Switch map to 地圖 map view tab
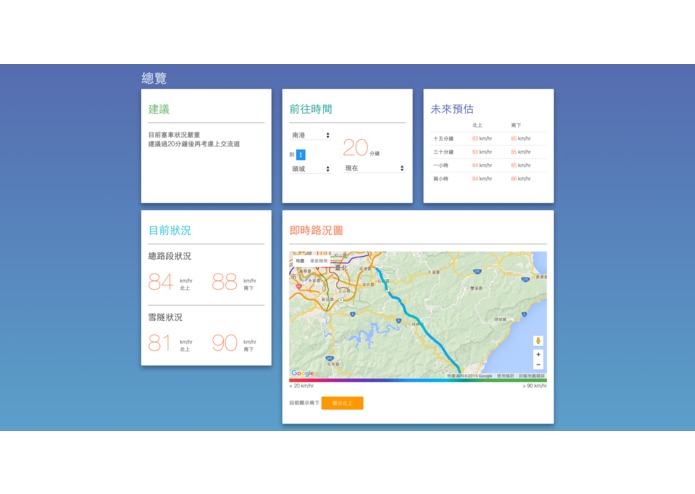This screenshot has width=695, height=494. coord(300,261)
